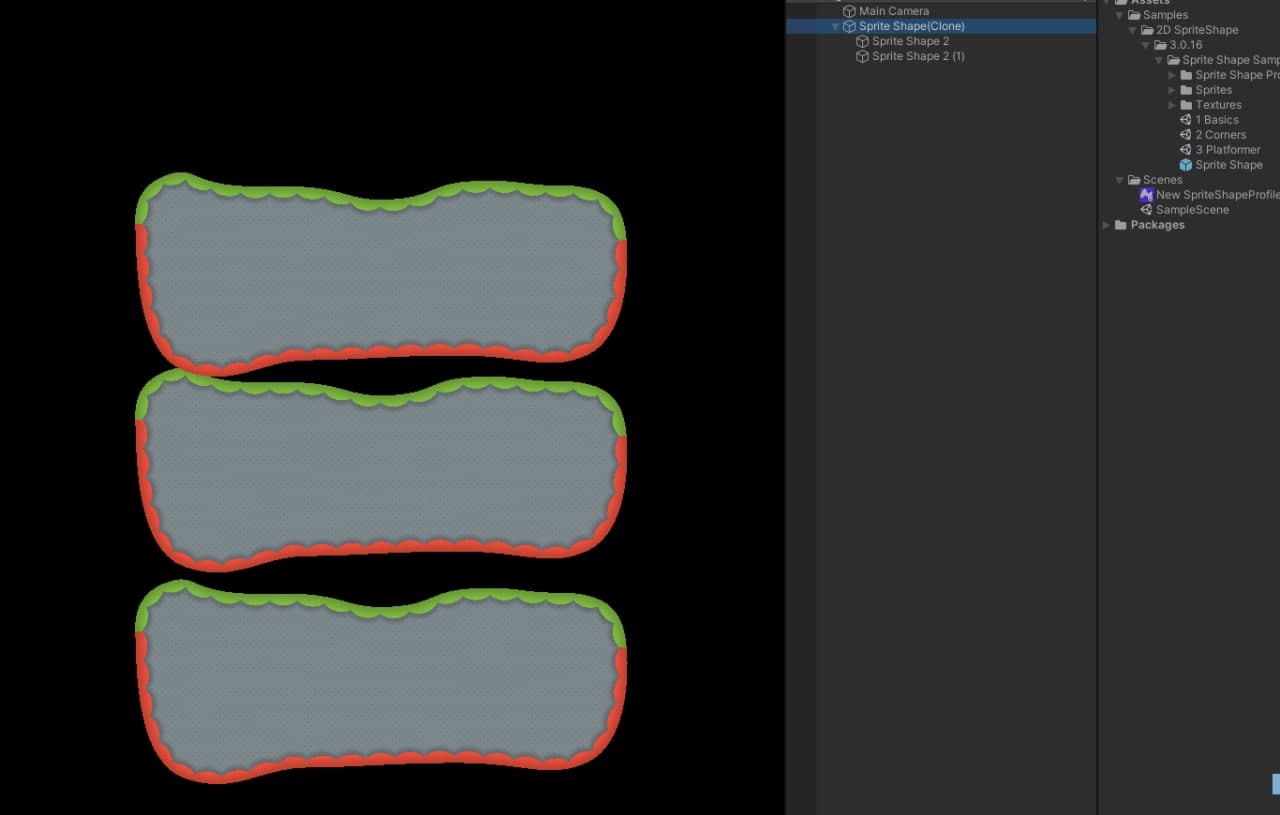The height and width of the screenshot is (815, 1280).
Task: Collapse the 3.0.16 folder arrow
Action: point(1146,45)
